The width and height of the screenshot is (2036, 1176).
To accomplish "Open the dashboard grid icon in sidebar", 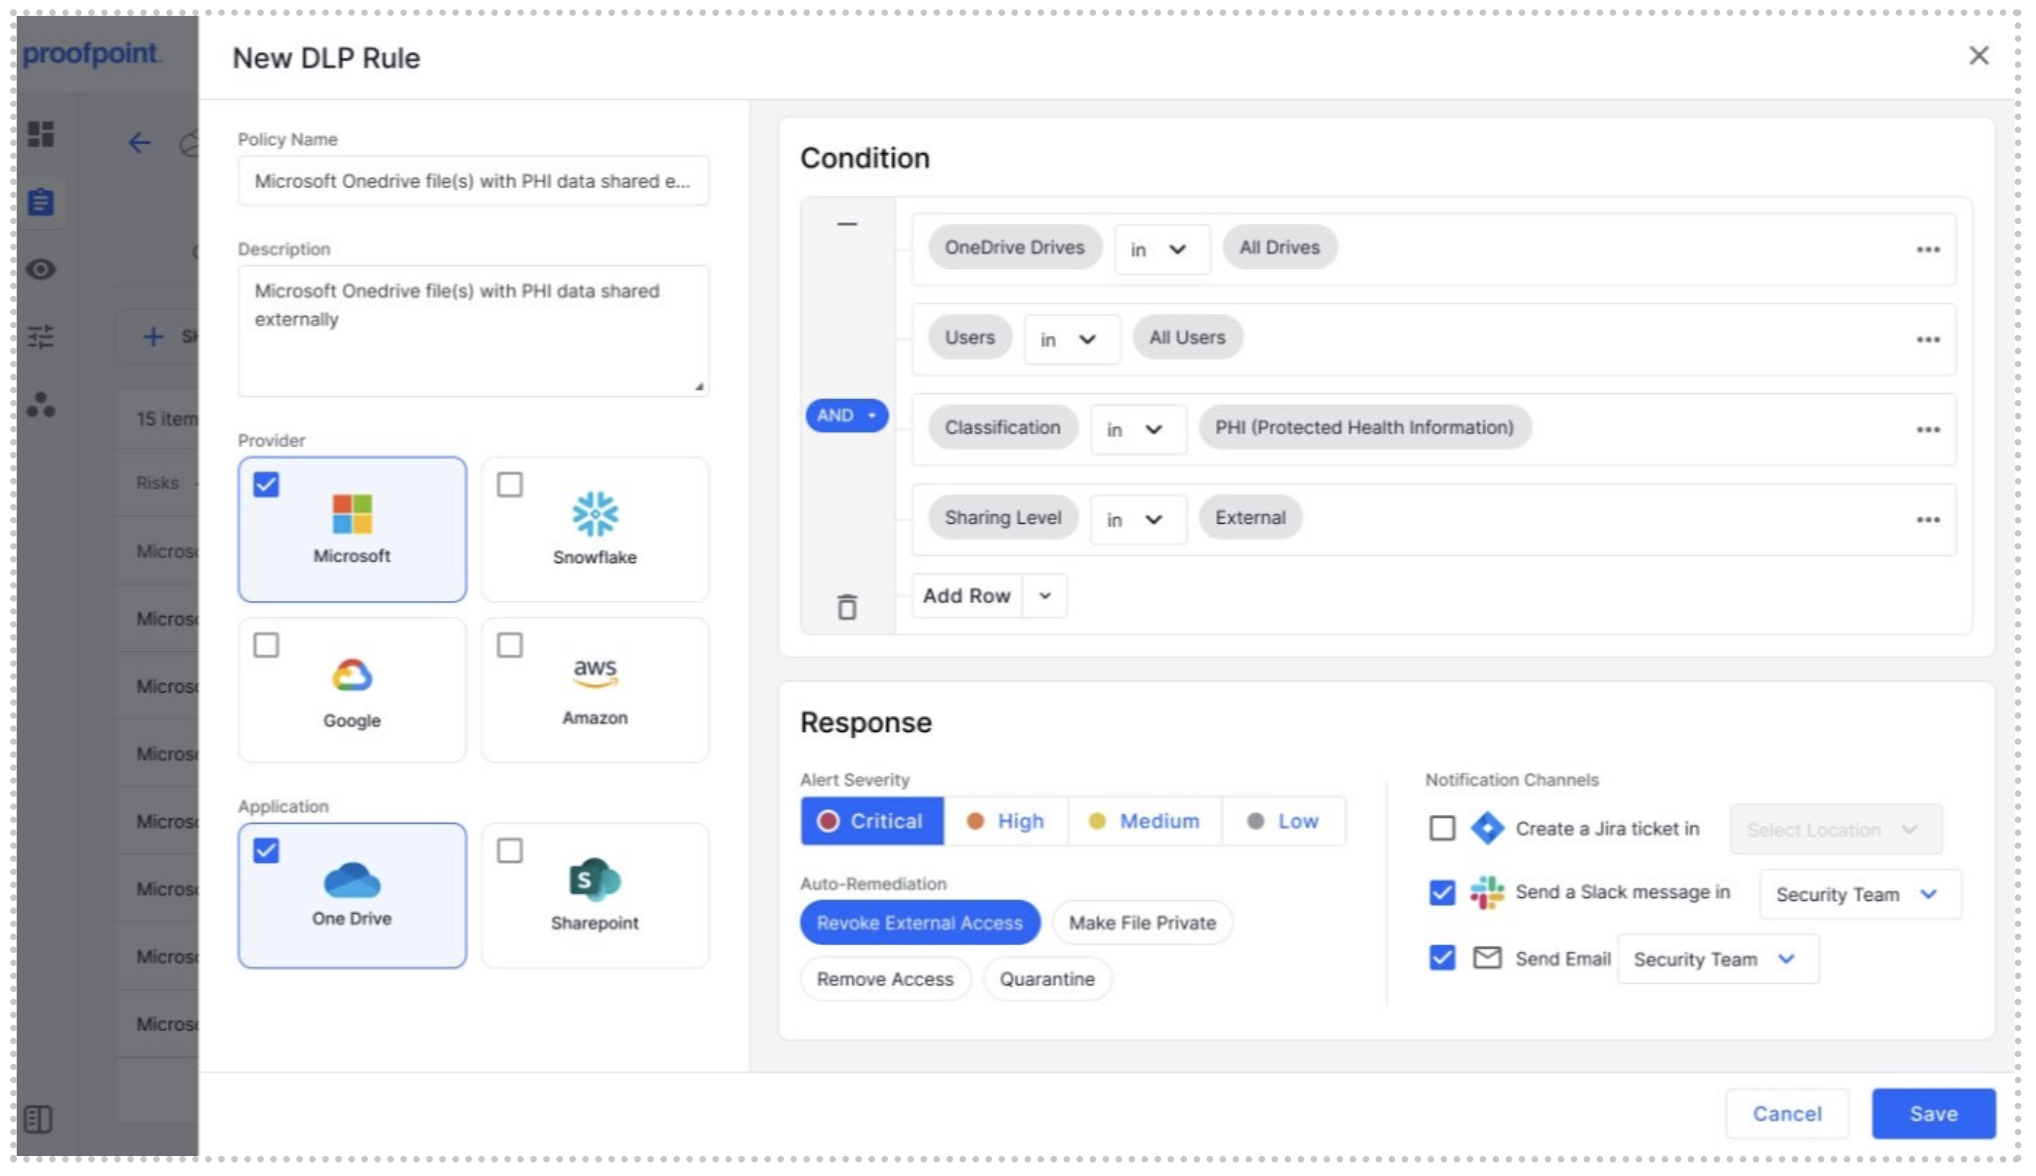I will pyautogui.click(x=41, y=134).
